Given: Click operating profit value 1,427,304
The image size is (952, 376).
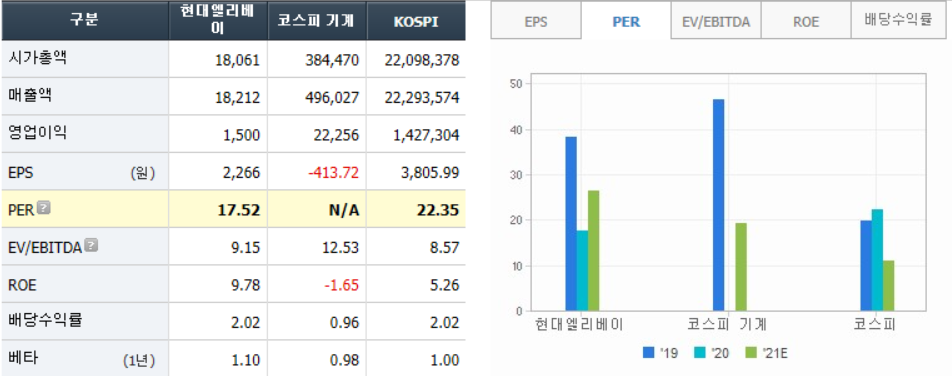Looking at the screenshot, I should click(426, 135).
